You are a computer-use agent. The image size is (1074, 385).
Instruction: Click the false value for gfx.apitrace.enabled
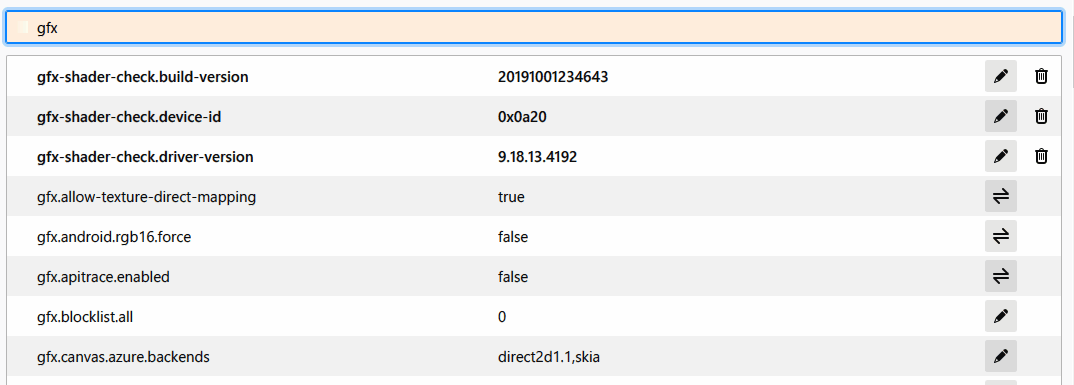pos(513,277)
